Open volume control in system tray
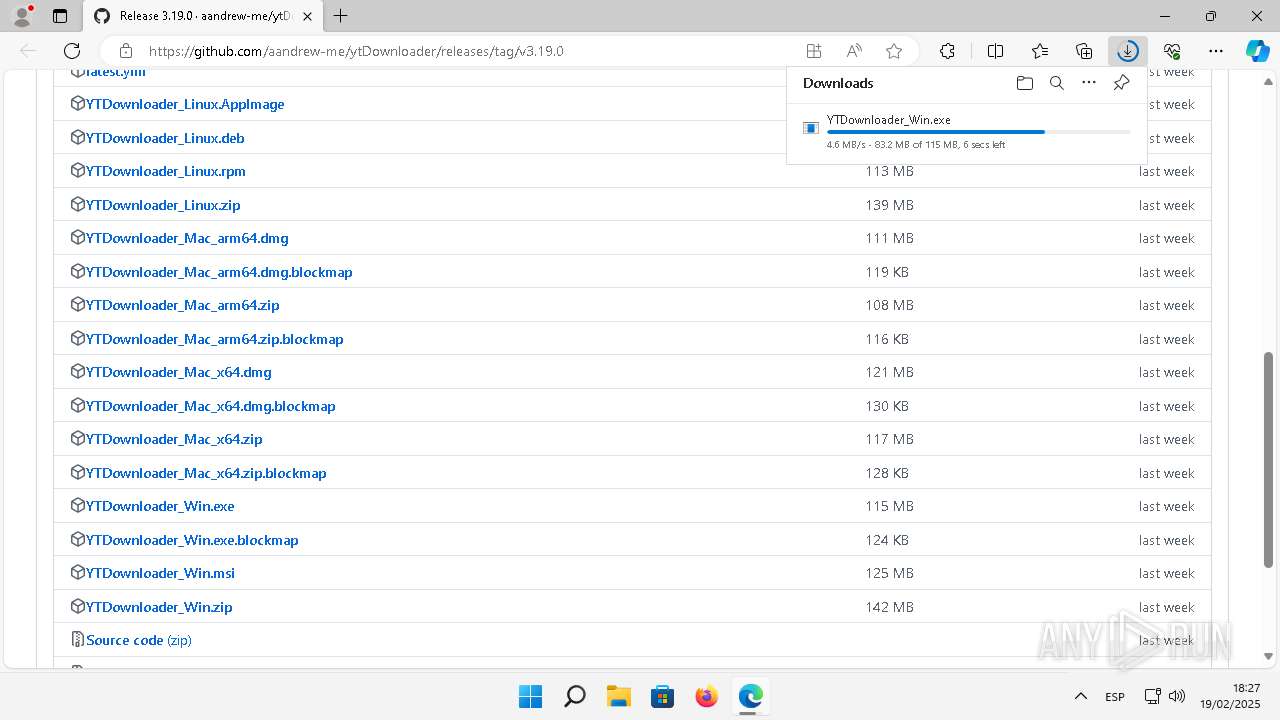 pos(1177,696)
